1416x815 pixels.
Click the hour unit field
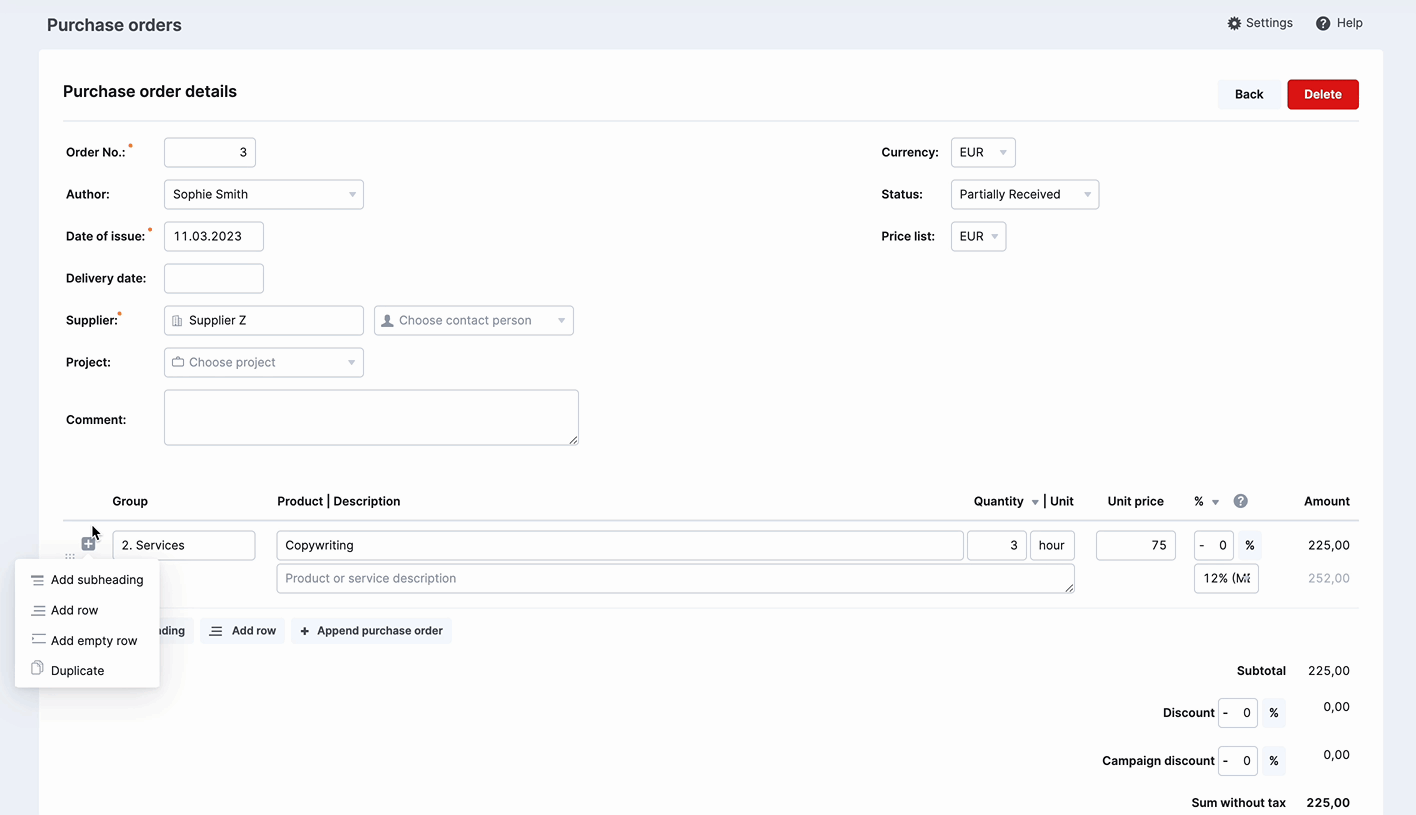pyautogui.click(x=1052, y=545)
